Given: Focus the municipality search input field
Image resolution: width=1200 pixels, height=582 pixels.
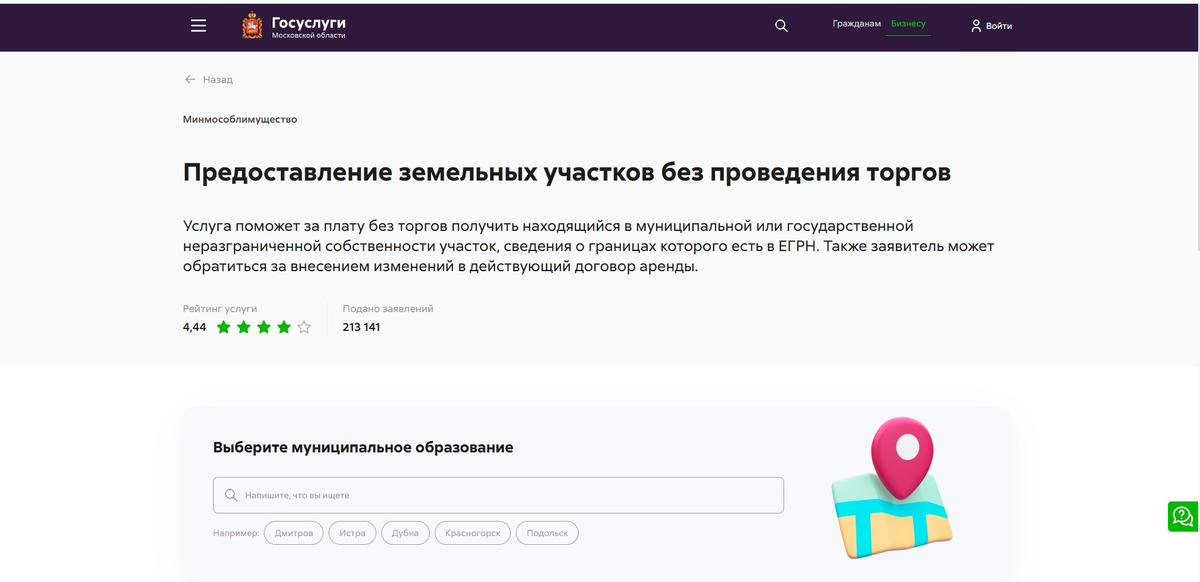Looking at the screenshot, I should click(498, 495).
